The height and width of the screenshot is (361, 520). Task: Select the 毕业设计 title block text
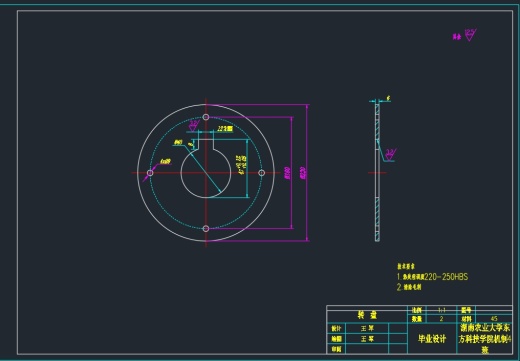[432, 339]
